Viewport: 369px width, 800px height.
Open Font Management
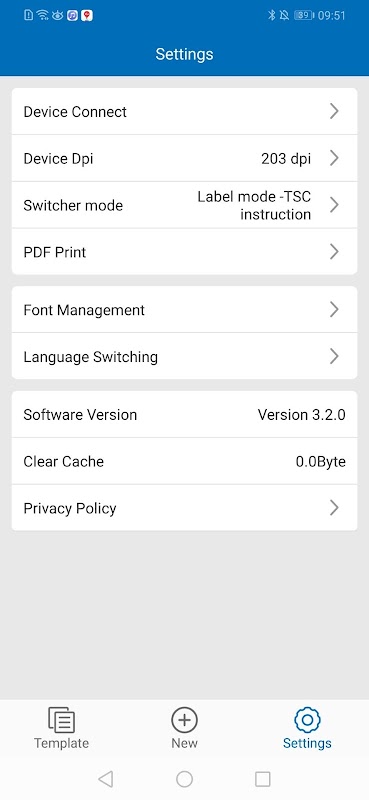point(184,310)
